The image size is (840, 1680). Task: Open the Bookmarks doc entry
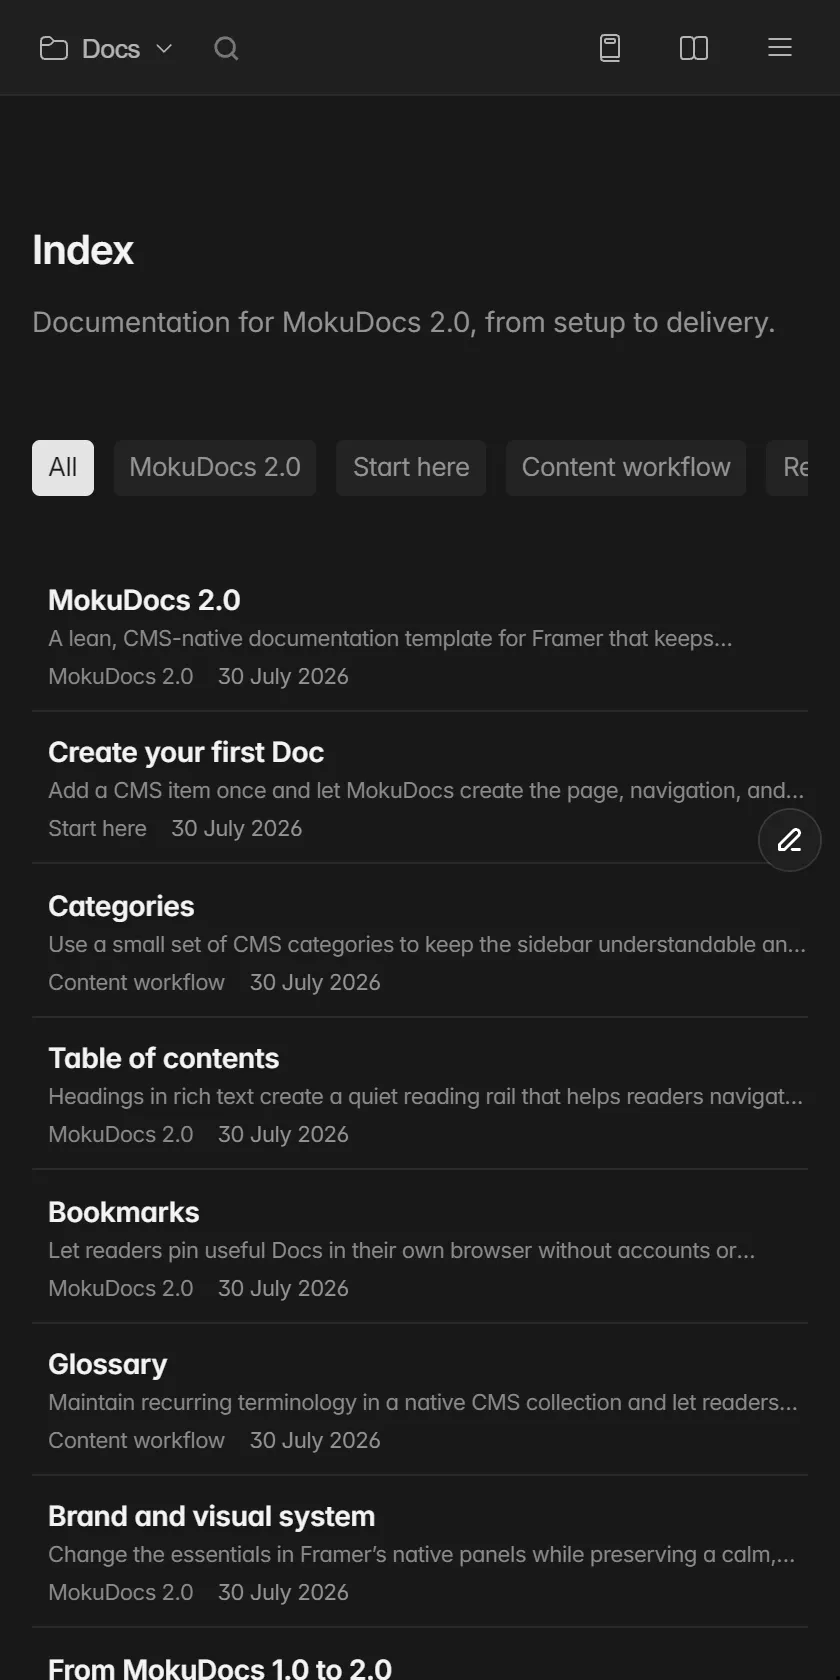click(x=420, y=1248)
